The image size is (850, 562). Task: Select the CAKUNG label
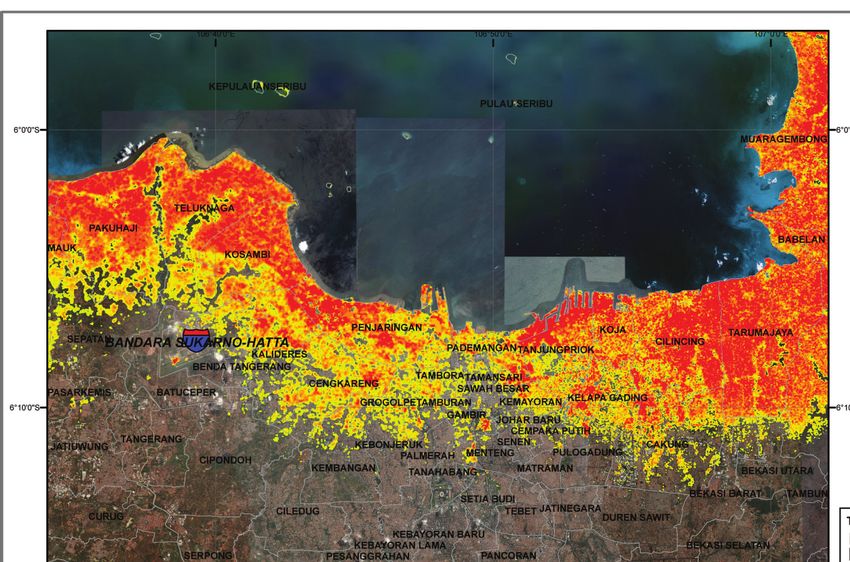coord(667,444)
